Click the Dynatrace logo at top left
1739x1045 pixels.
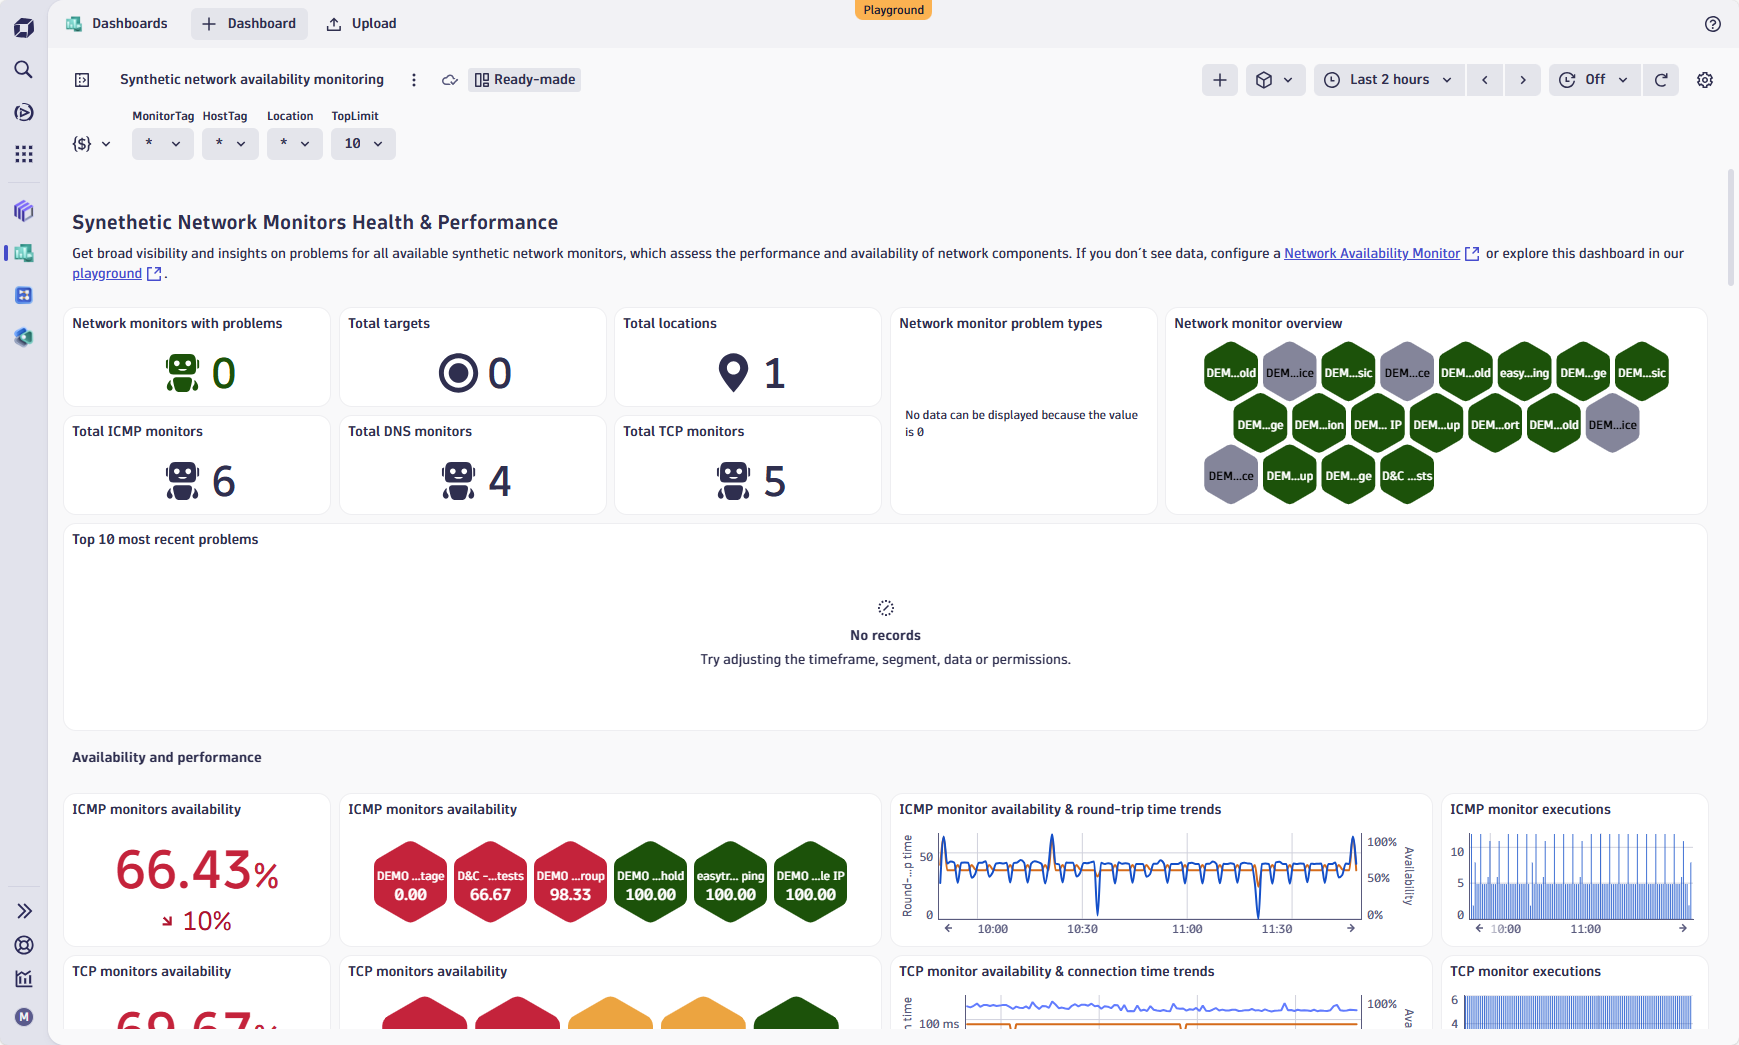(23, 27)
